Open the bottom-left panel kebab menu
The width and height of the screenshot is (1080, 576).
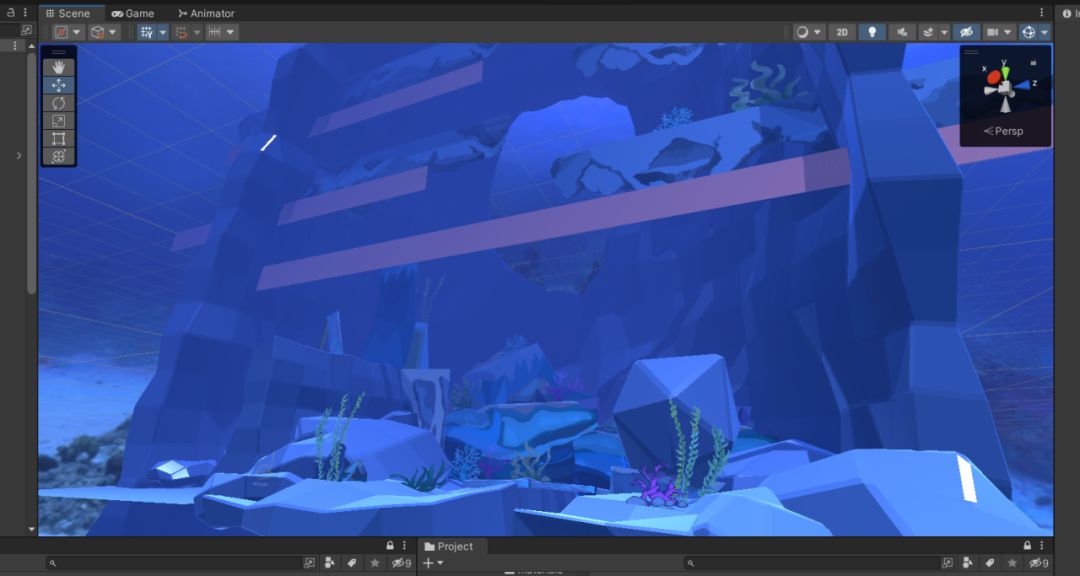pyautogui.click(x=404, y=546)
